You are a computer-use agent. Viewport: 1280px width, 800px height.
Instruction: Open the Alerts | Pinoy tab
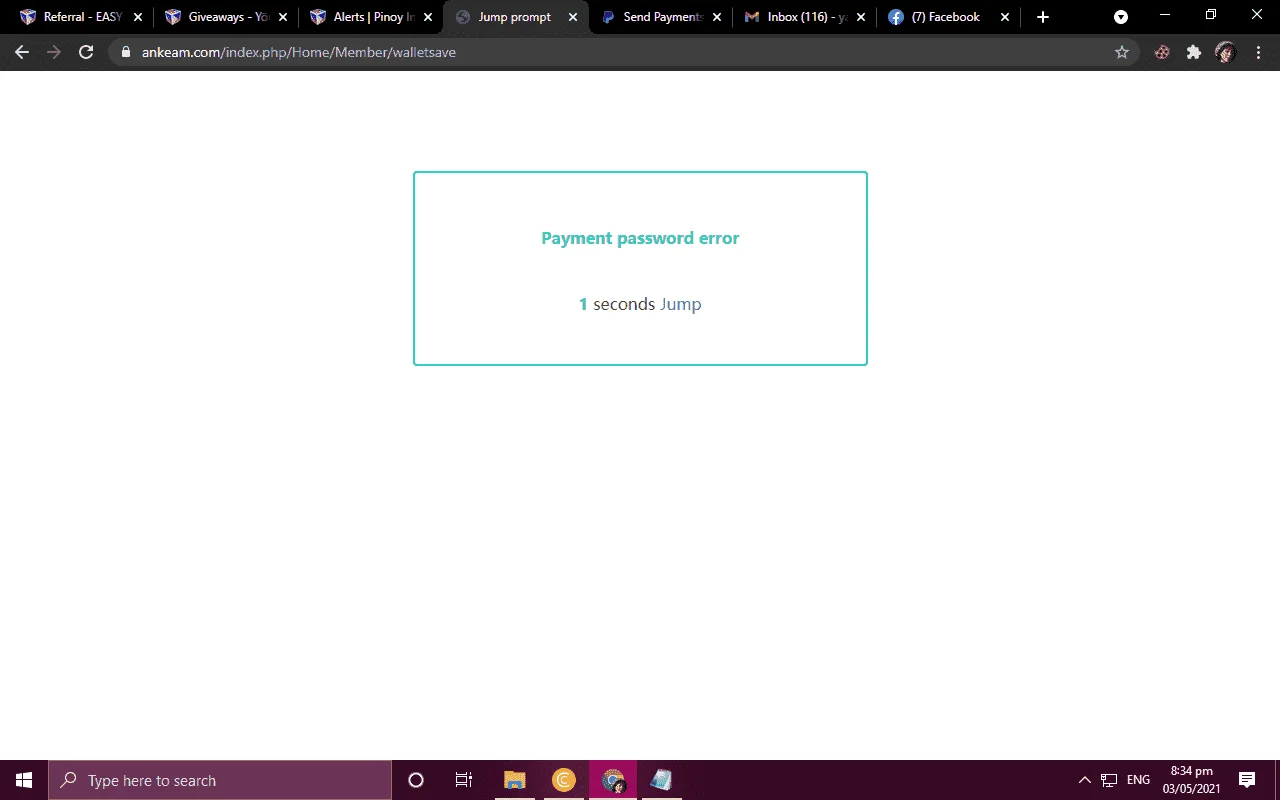pos(372,17)
